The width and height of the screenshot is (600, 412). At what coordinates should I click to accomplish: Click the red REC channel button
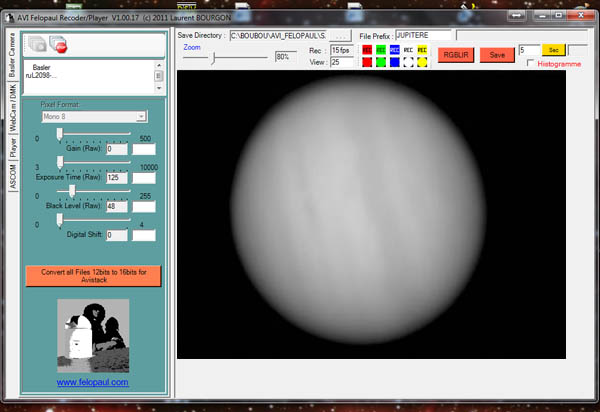point(367,50)
